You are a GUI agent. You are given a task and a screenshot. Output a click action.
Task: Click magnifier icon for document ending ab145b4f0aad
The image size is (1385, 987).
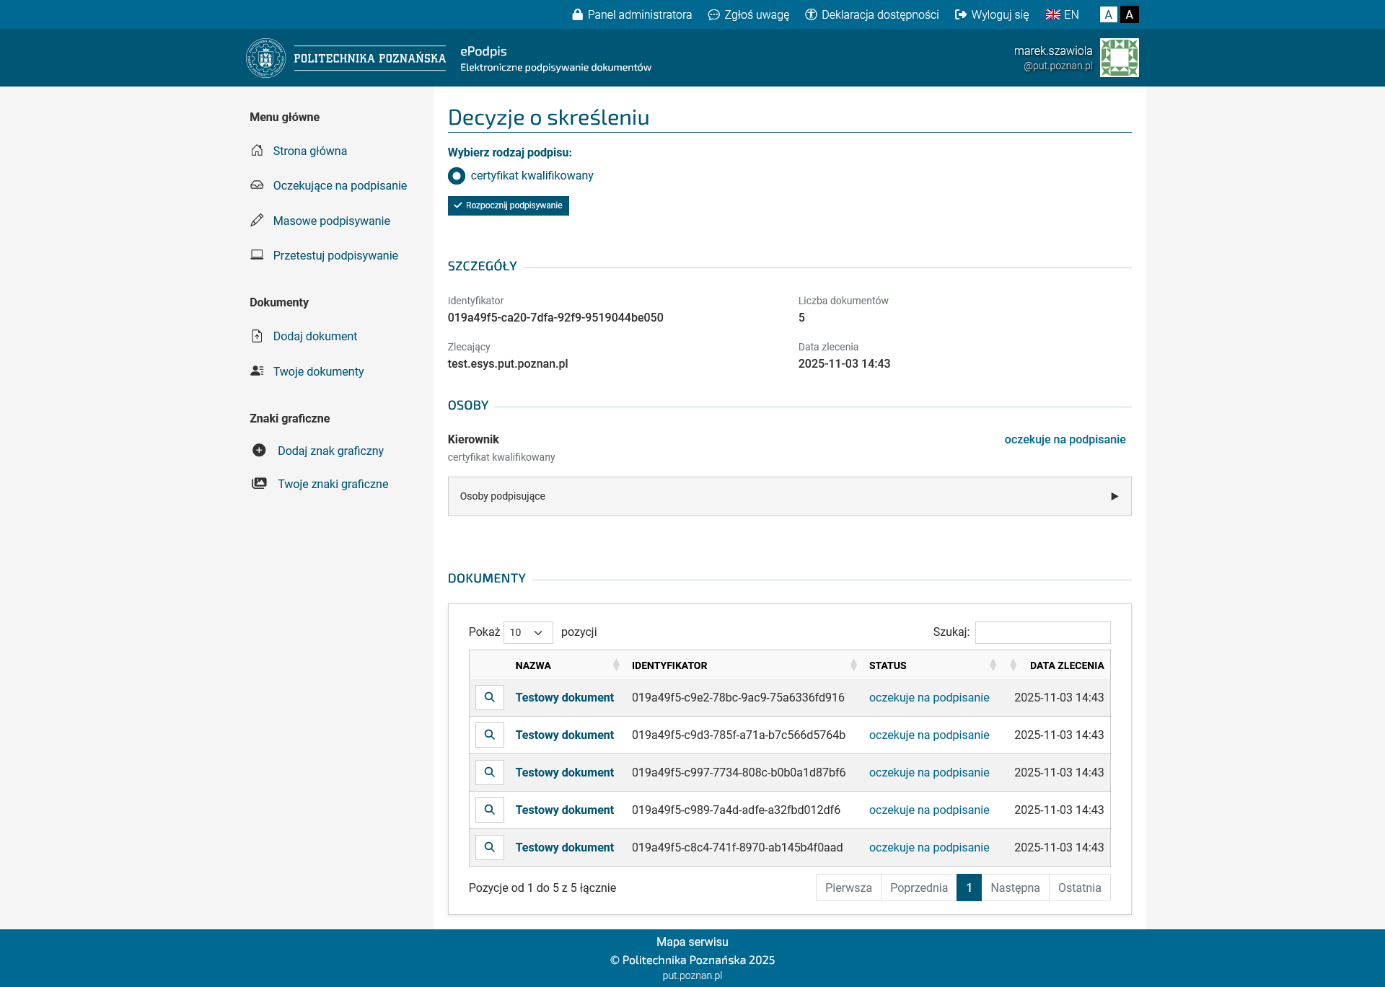(489, 847)
